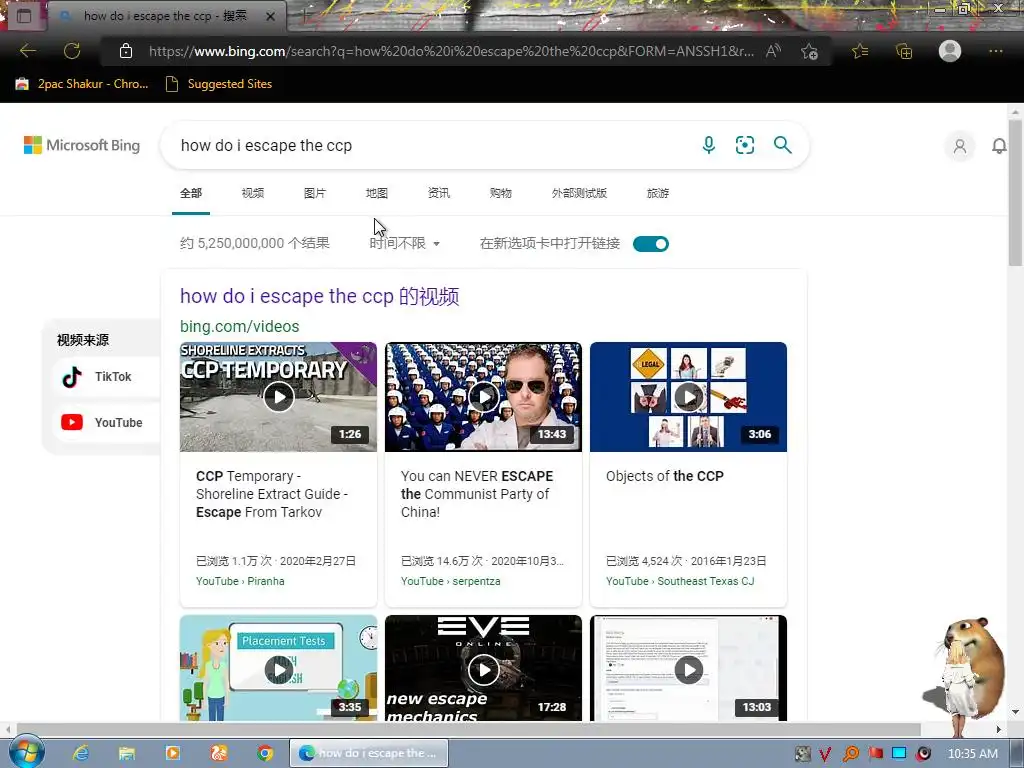
Task: Open the Suggested Sites bookmark
Action: coord(219,84)
